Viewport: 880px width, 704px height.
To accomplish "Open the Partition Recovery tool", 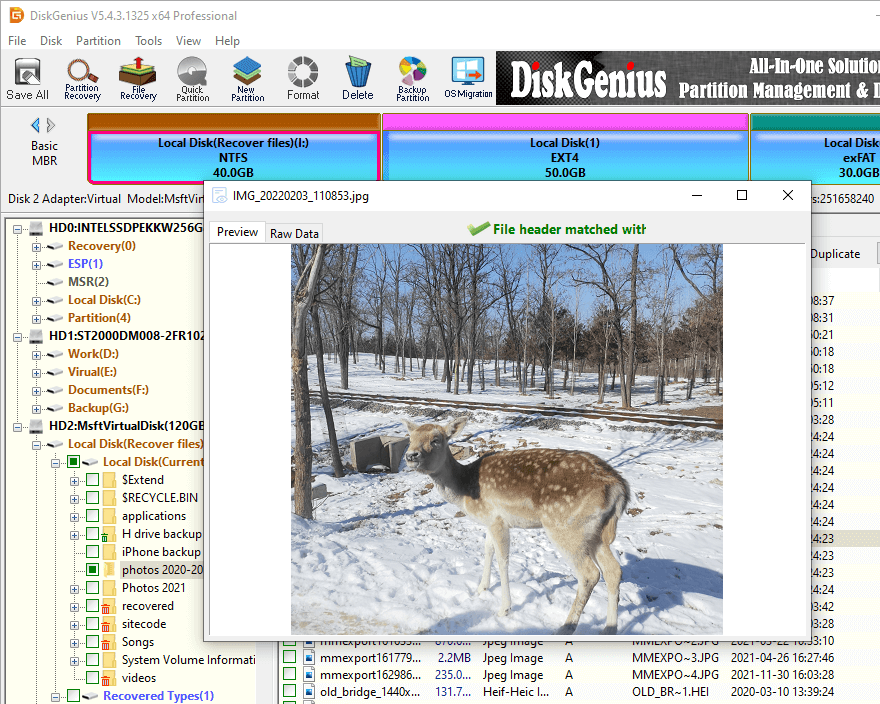I will tap(82, 79).
